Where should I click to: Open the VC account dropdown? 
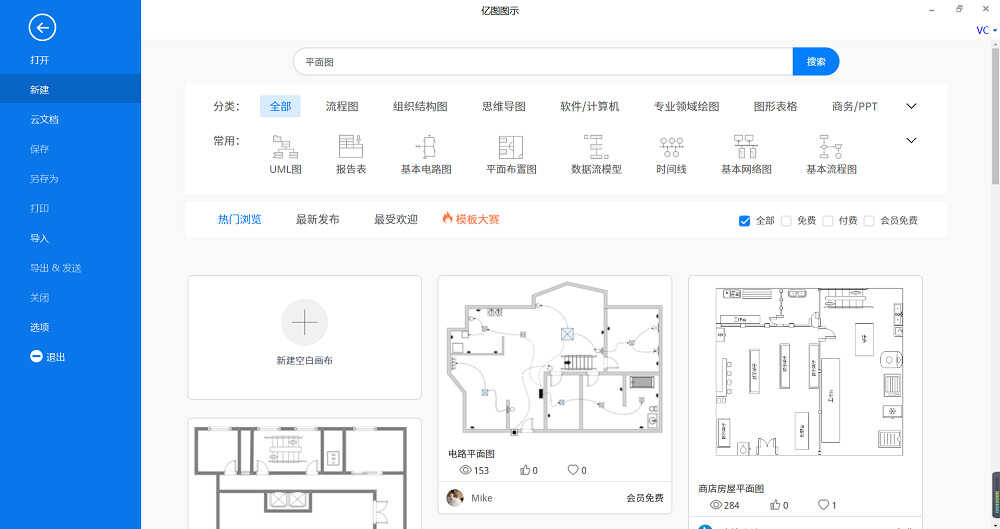click(x=987, y=30)
